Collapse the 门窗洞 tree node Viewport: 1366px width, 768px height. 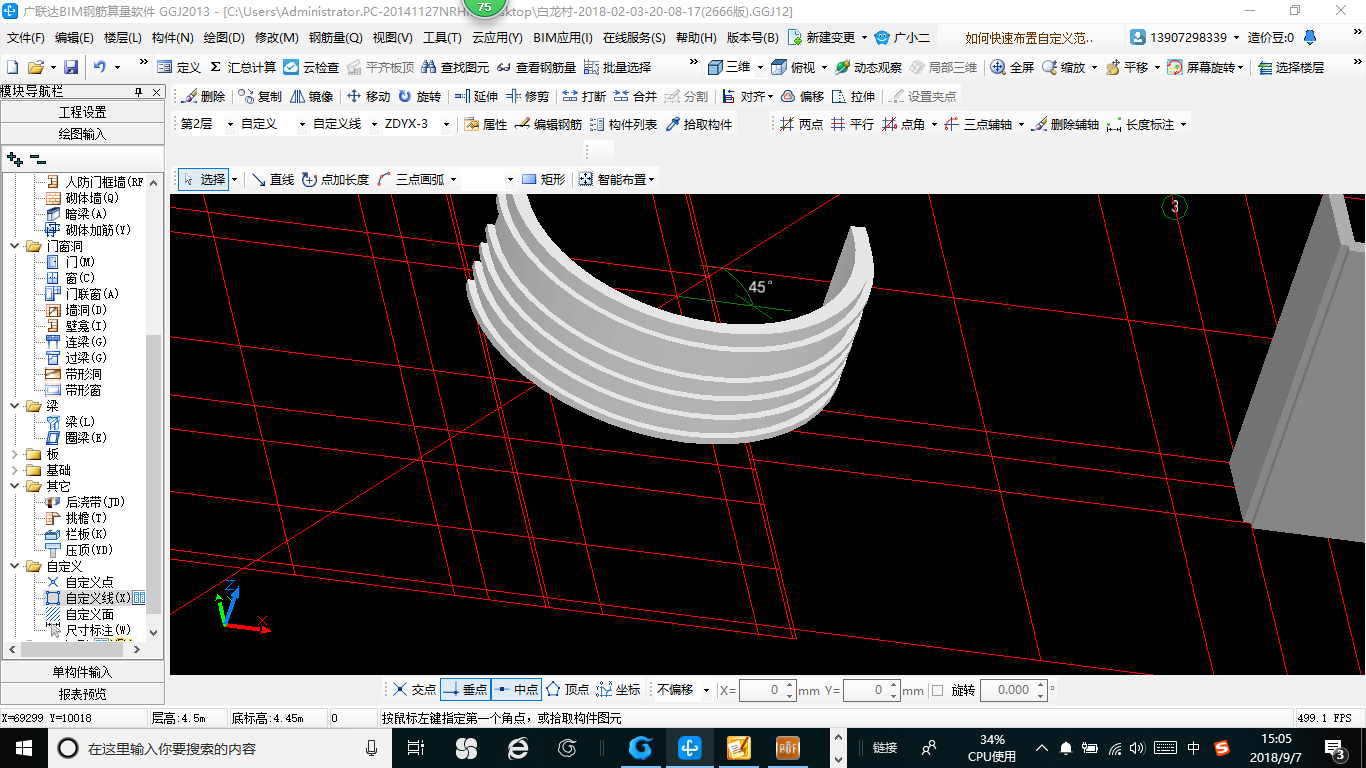[x=15, y=246]
